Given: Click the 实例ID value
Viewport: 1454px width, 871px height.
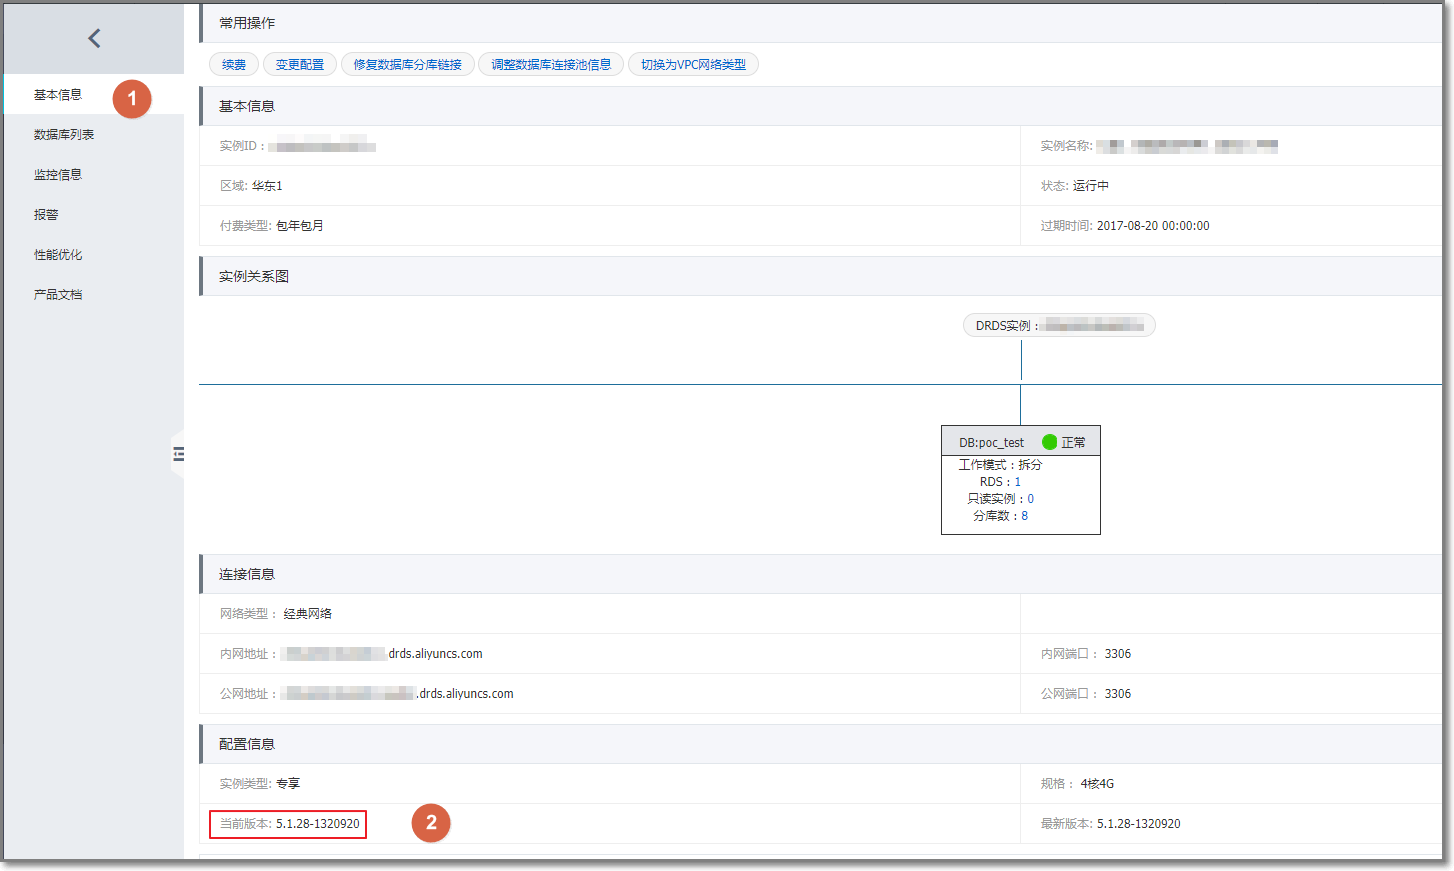Looking at the screenshot, I should point(323,146).
